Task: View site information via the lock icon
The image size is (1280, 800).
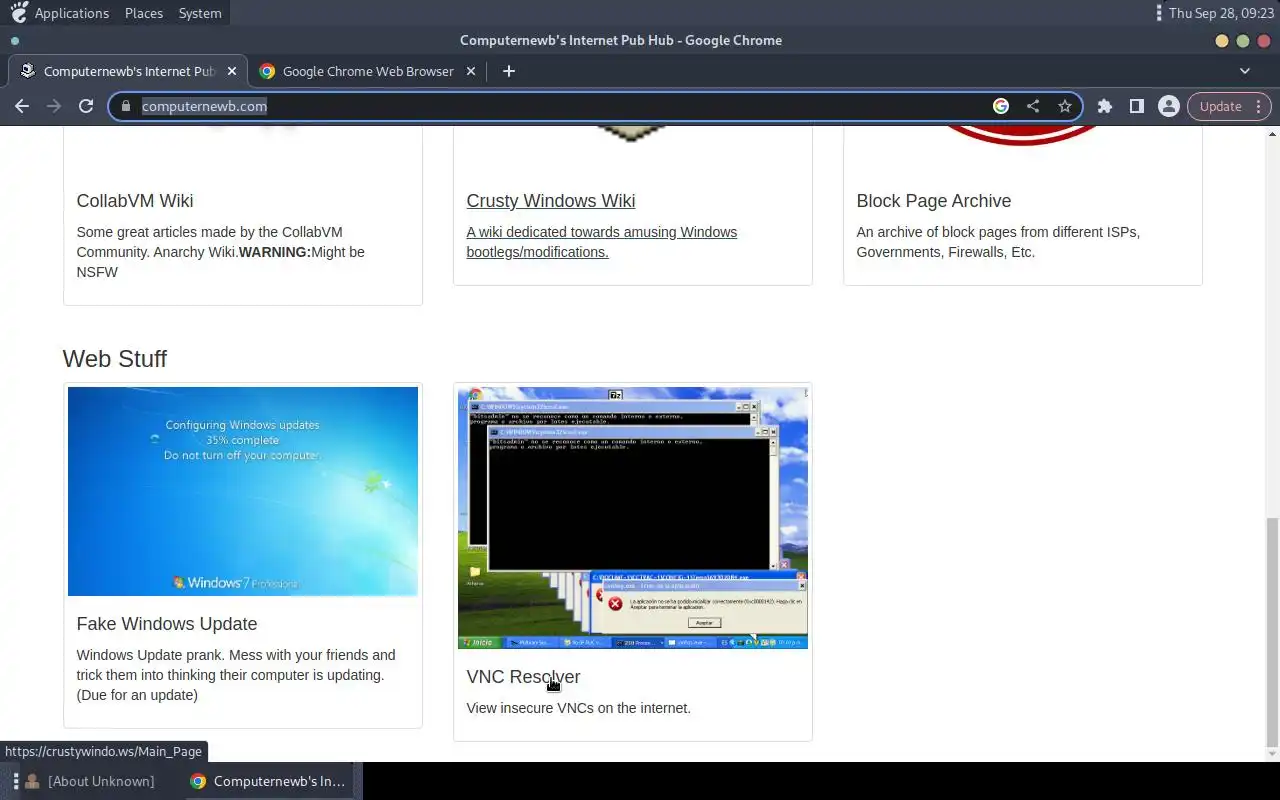Action: pos(126,106)
